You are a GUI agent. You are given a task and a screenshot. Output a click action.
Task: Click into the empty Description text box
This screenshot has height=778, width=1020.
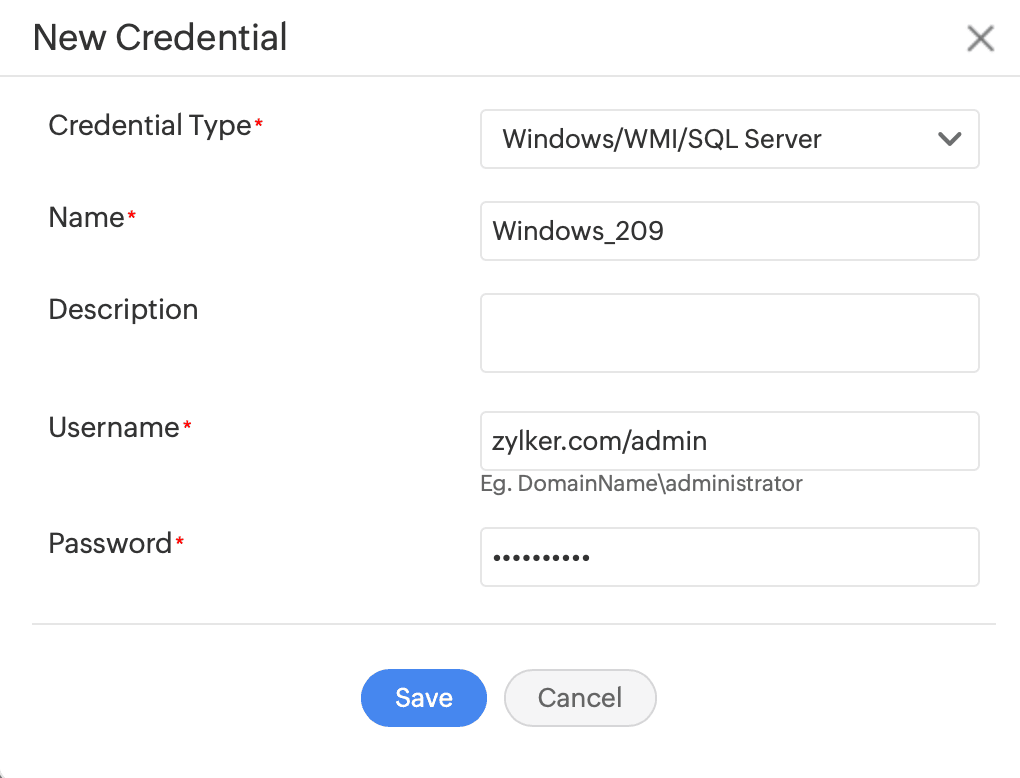click(729, 333)
